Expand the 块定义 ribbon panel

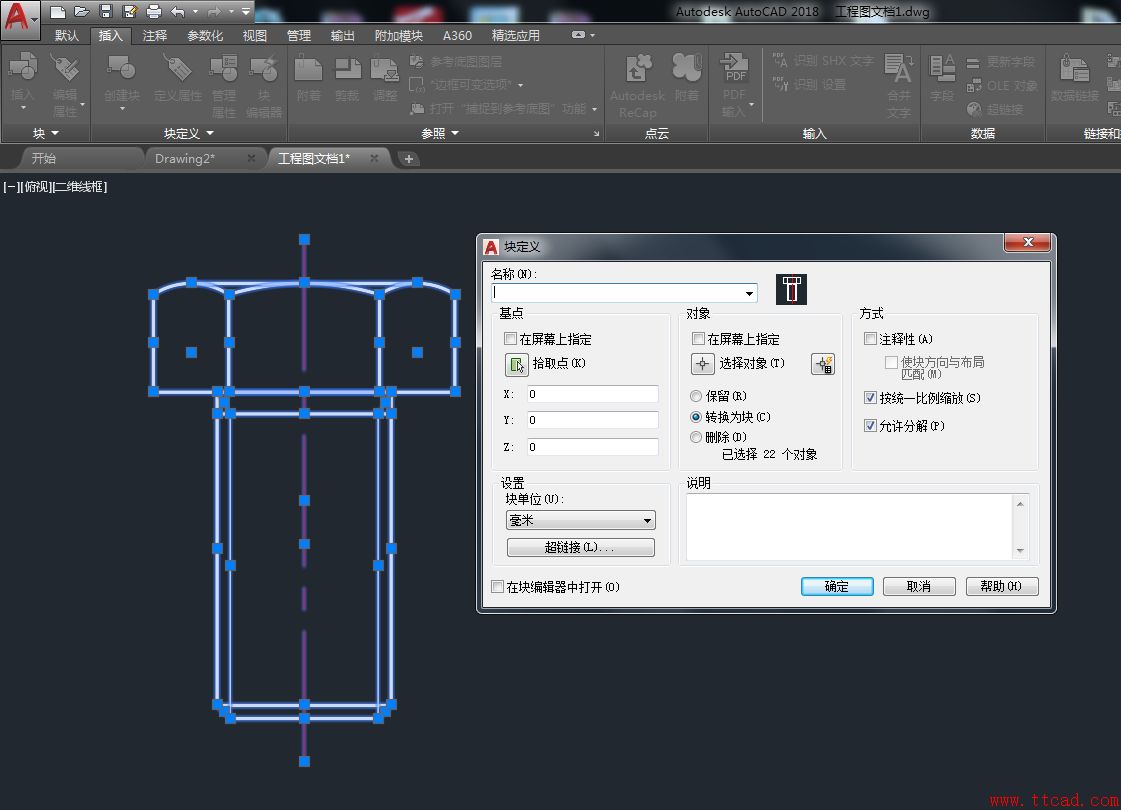[189, 133]
